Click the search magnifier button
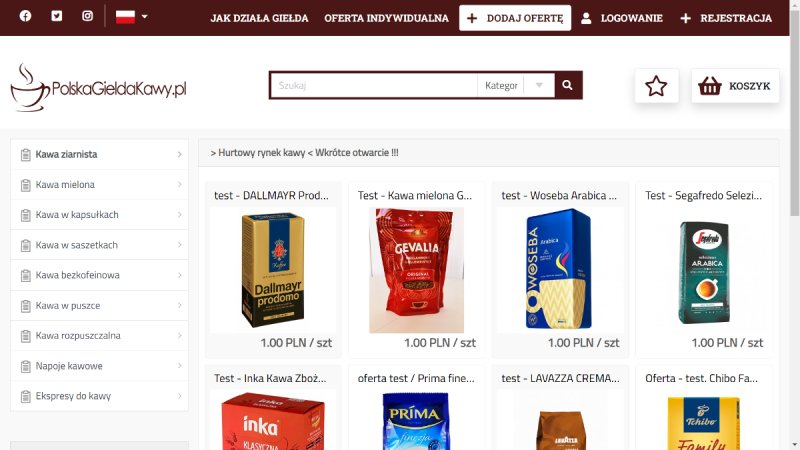 pyautogui.click(x=567, y=85)
